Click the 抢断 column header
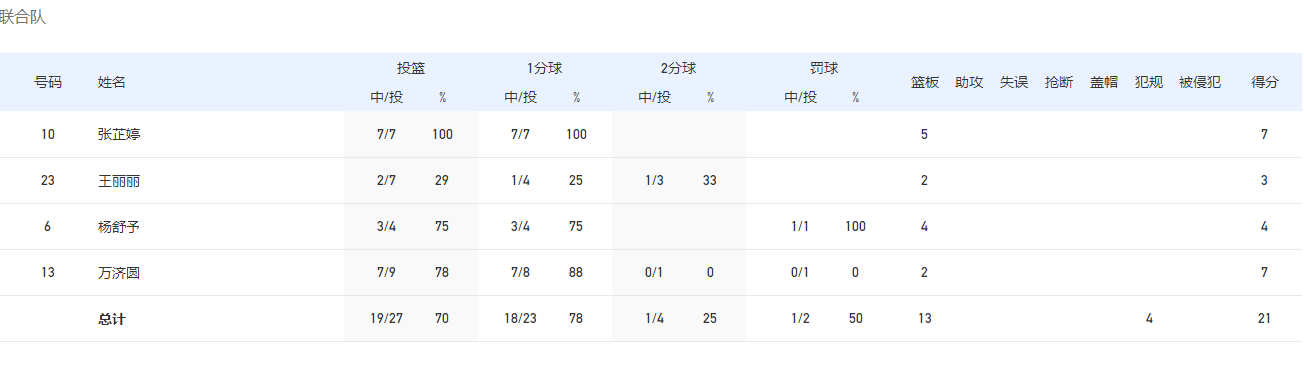Screen dimensions: 1304x367 tap(1059, 82)
